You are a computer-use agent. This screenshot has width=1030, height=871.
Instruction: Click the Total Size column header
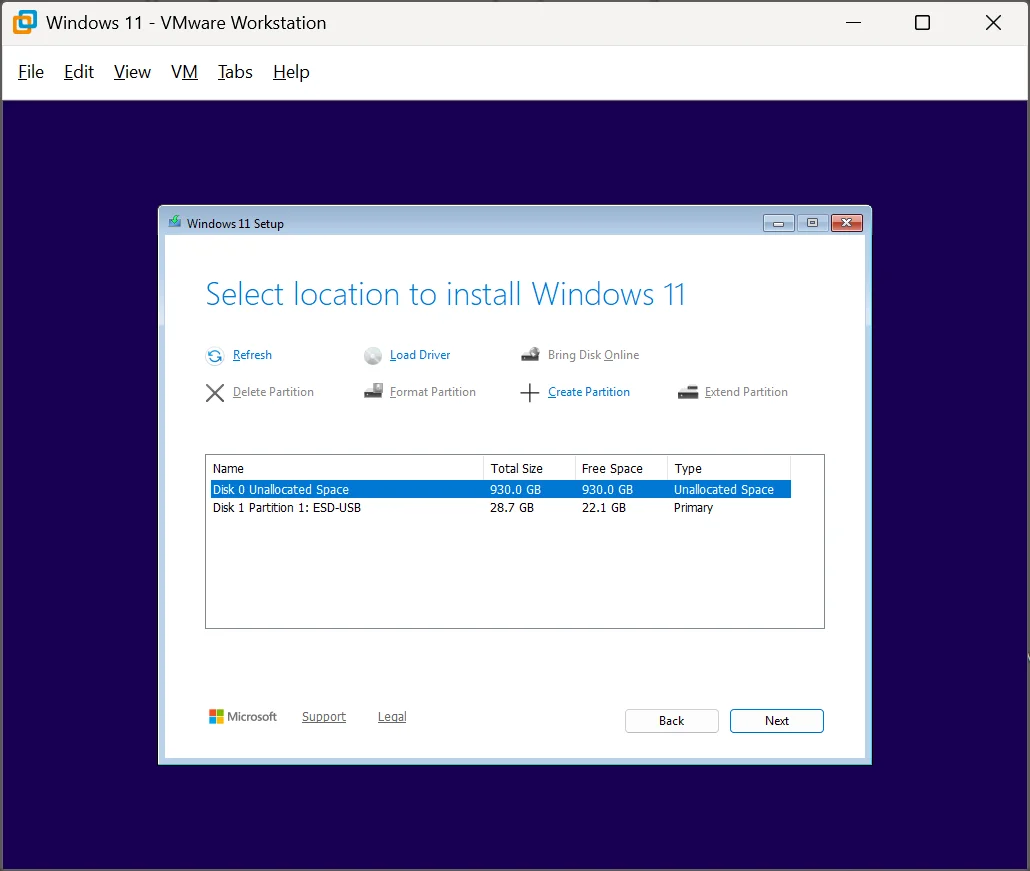pyautogui.click(x=529, y=468)
